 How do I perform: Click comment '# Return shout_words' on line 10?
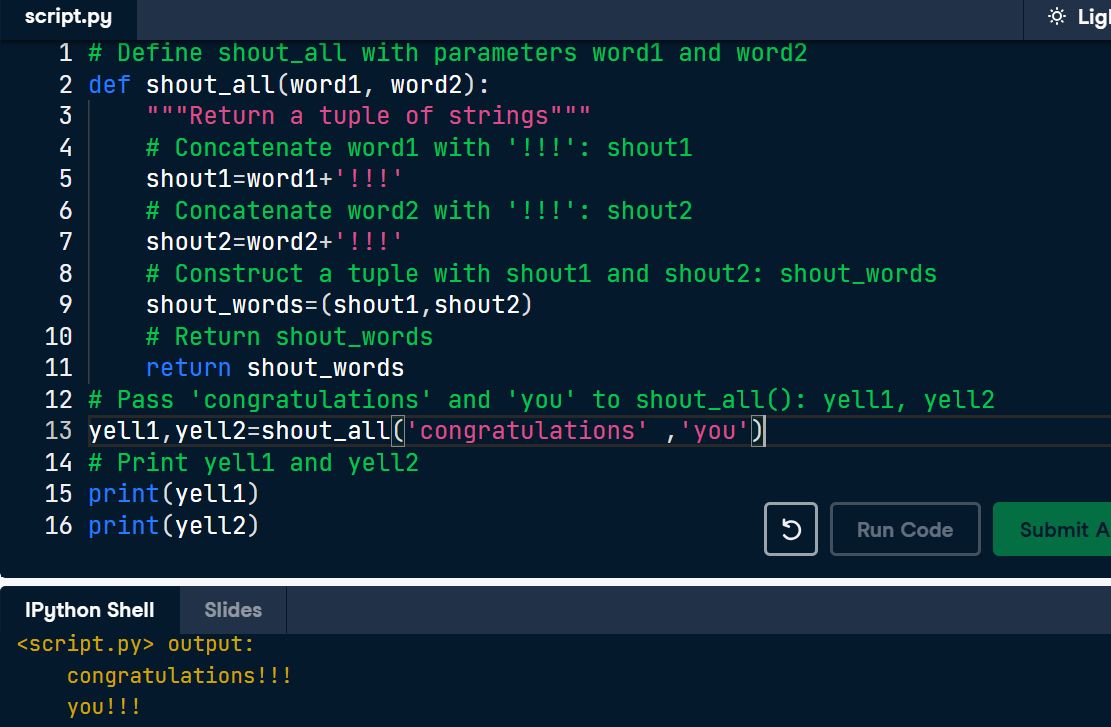[x=289, y=337]
